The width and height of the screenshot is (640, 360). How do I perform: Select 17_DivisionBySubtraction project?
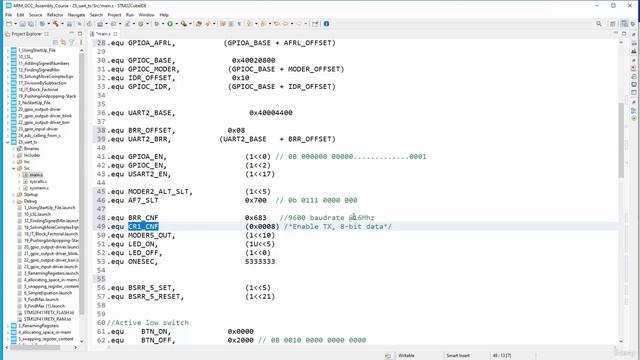point(42,83)
